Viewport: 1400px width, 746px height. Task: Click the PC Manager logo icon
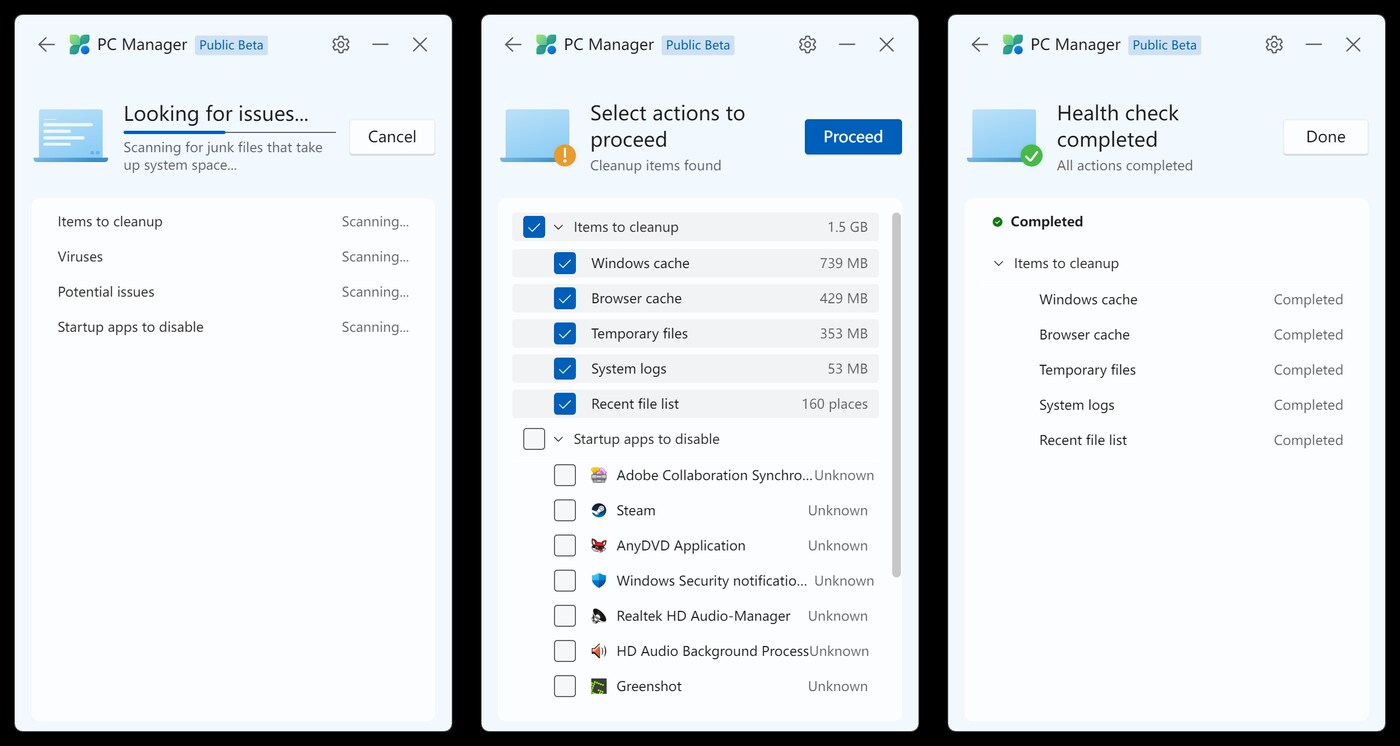[546, 44]
